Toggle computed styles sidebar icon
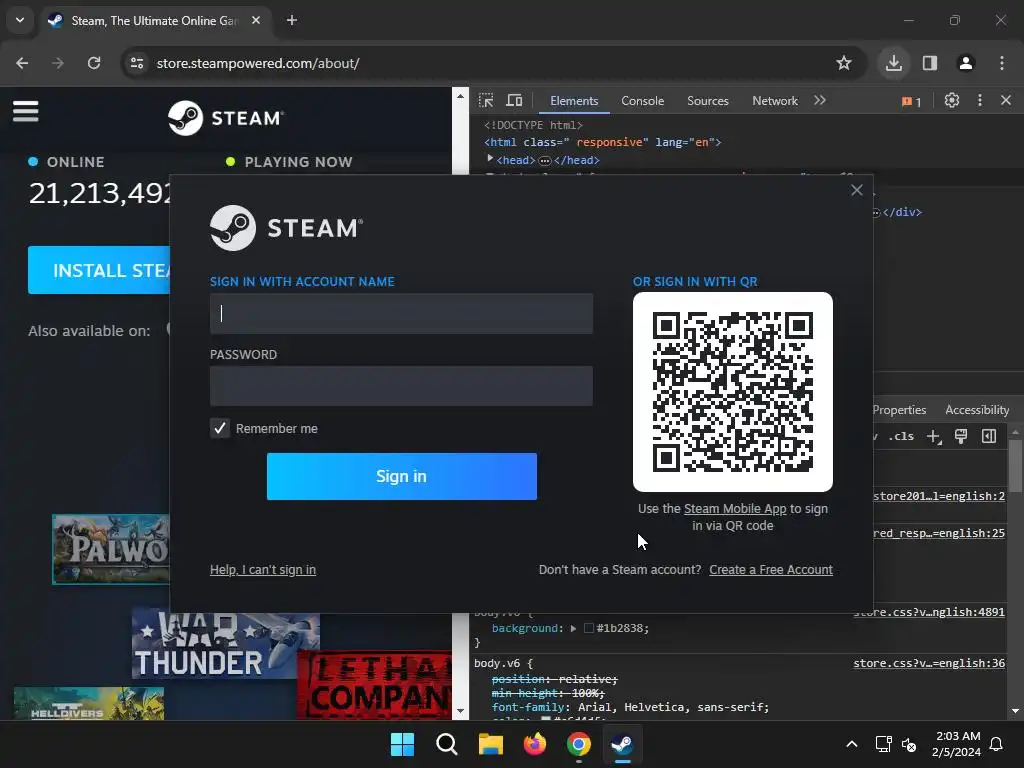 pyautogui.click(x=989, y=436)
